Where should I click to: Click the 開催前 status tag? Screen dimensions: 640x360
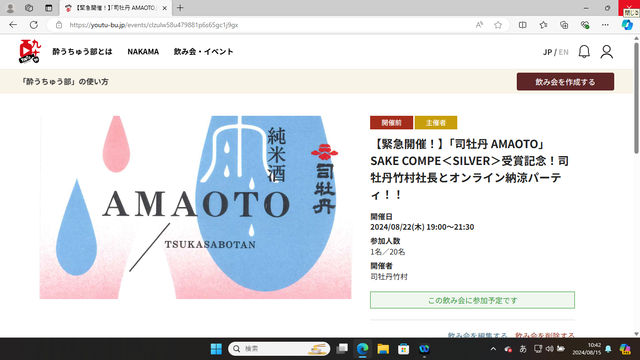point(391,122)
